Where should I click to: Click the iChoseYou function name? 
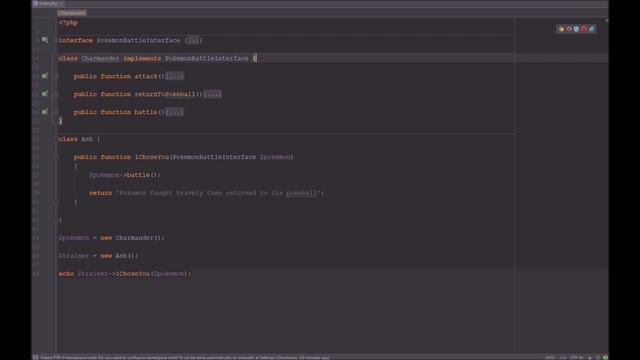pos(151,157)
